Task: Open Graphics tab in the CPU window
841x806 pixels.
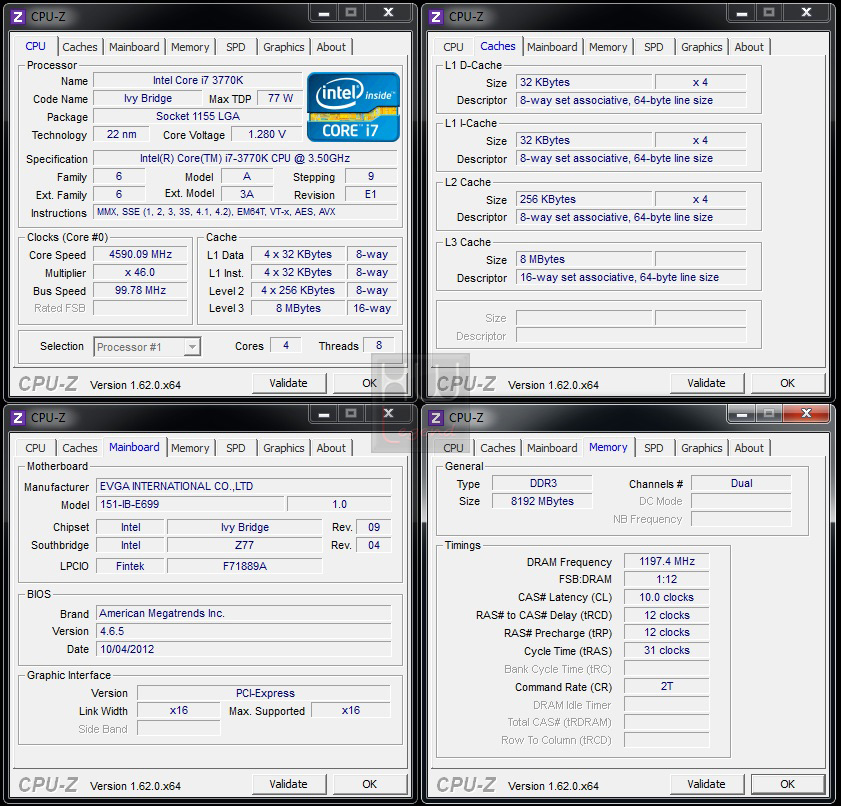Action: coord(284,47)
